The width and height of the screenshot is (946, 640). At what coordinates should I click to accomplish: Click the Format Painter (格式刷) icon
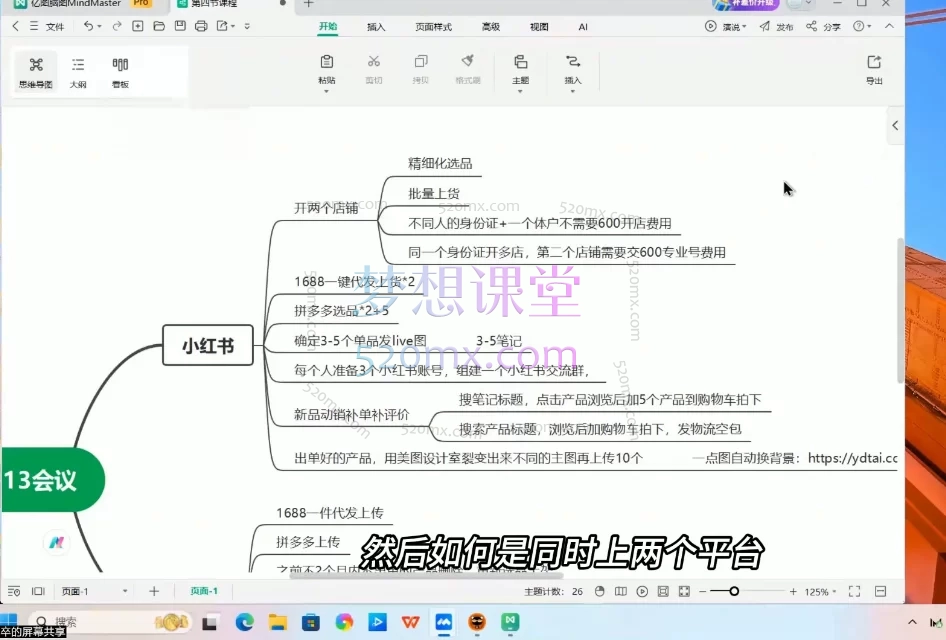click(x=468, y=68)
